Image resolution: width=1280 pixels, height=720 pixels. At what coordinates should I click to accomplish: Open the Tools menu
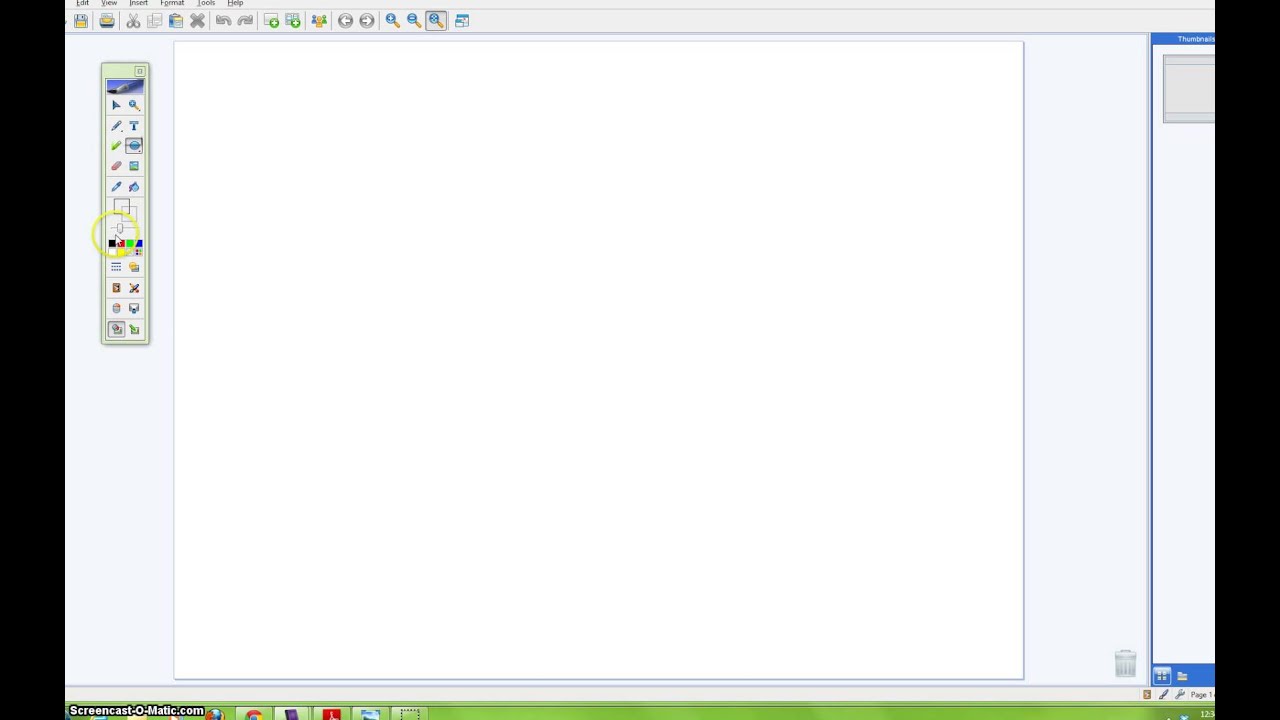pos(206,3)
